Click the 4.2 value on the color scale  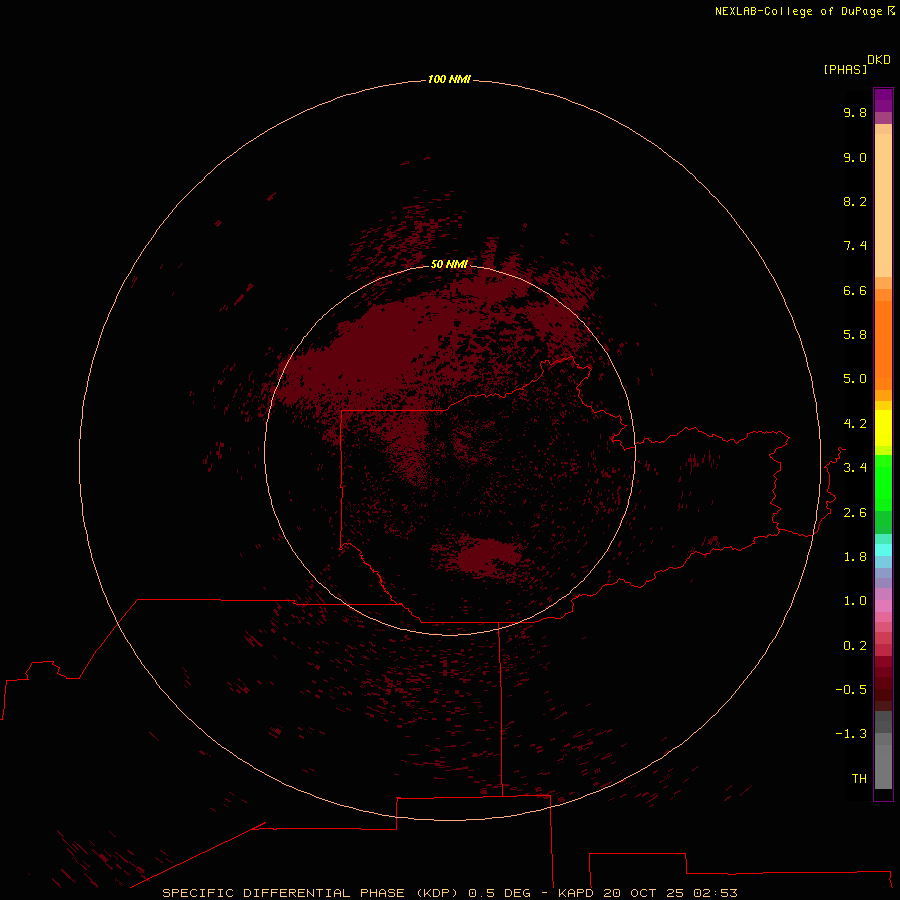pyautogui.click(x=855, y=424)
